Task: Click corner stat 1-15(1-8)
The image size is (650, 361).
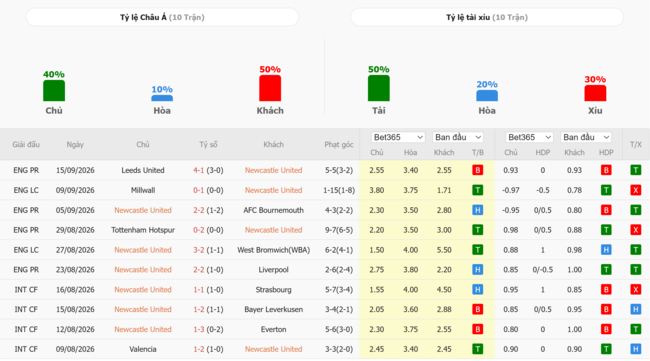Action: tap(339, 190)
